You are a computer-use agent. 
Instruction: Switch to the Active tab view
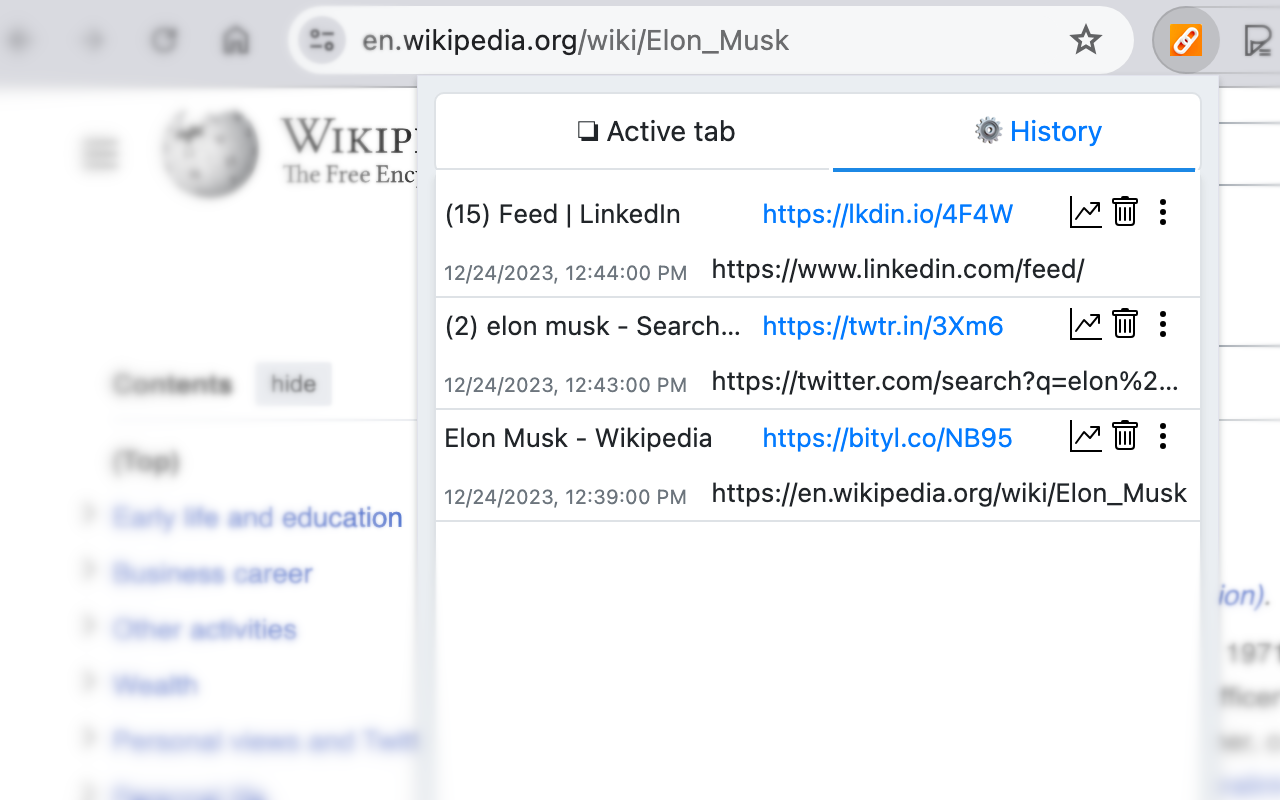pyautogui.click(x=656, y=132)
